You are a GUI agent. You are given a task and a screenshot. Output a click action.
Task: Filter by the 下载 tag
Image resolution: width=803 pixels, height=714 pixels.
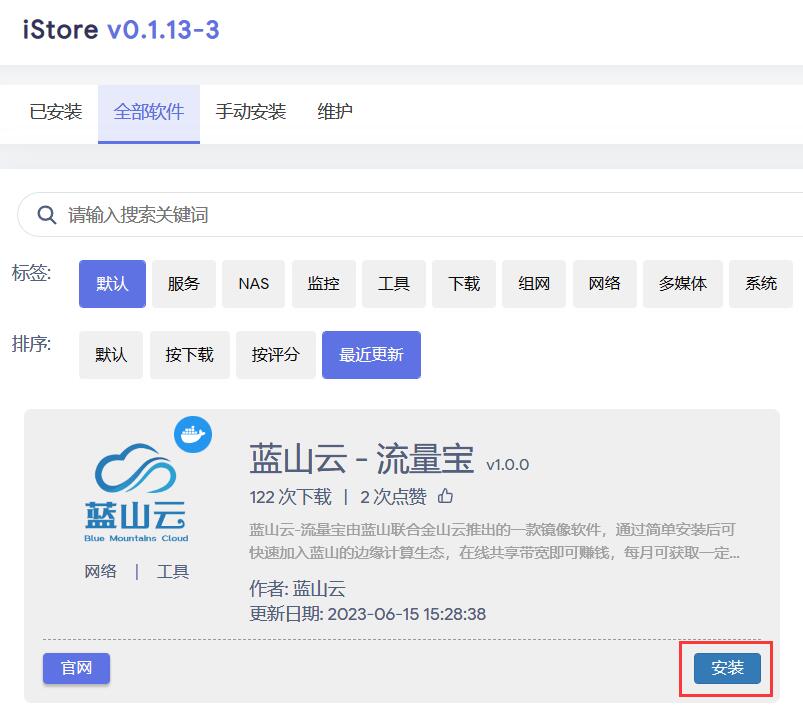click(464, 284)
